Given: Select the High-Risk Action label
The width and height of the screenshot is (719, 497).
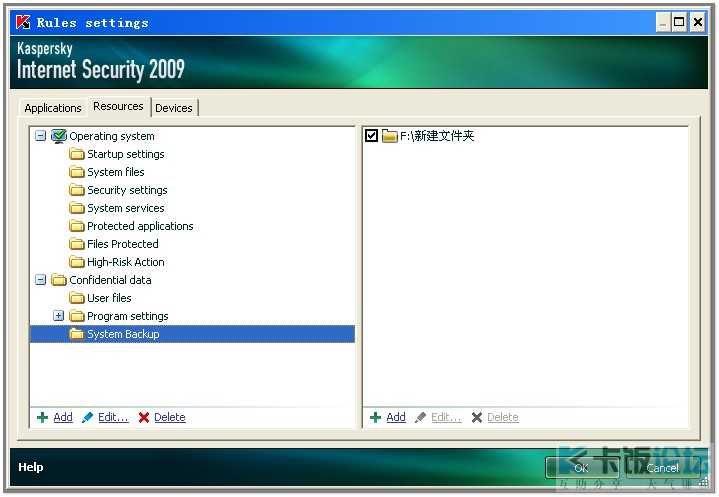Looking at the screenshot, I should pyautogui.click(x=126, y=262).
